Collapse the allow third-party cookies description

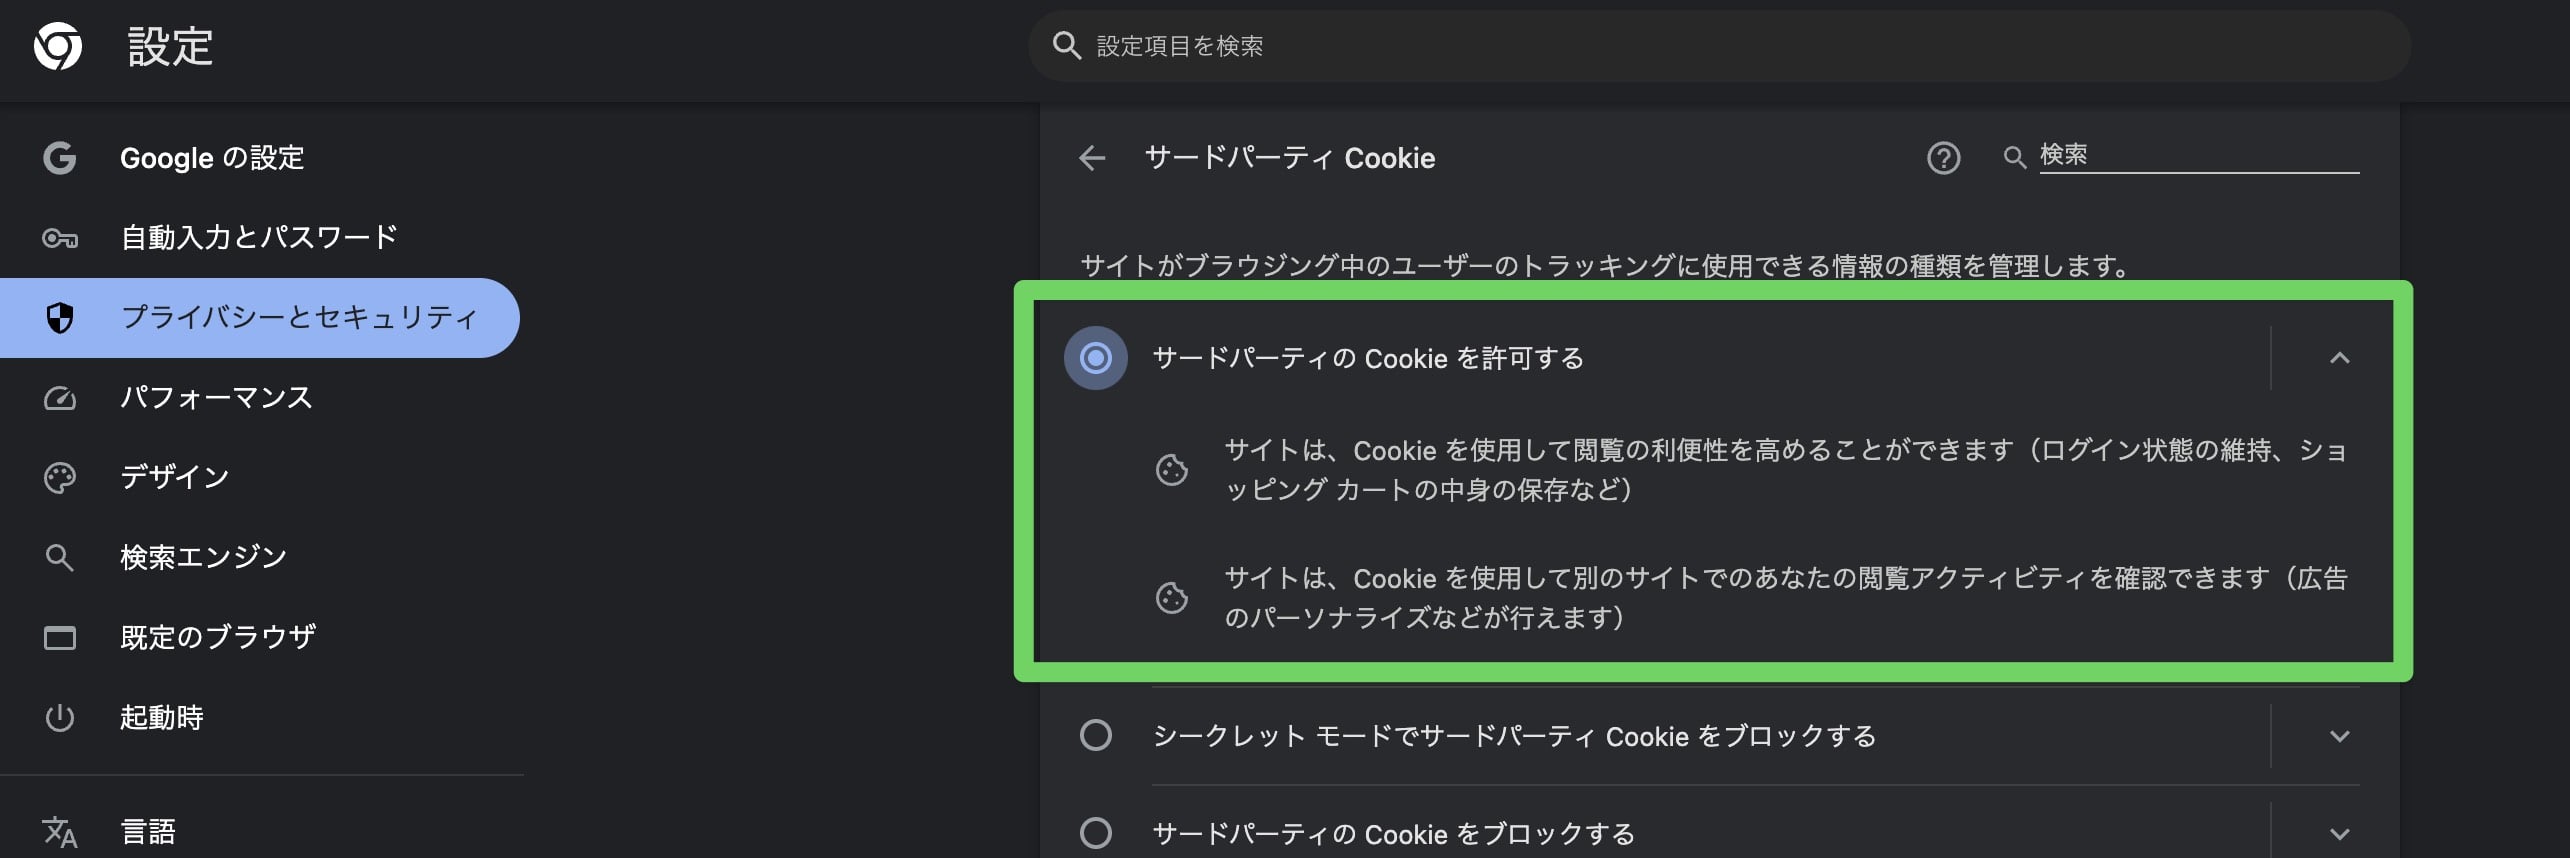[x=2338, y=357]
